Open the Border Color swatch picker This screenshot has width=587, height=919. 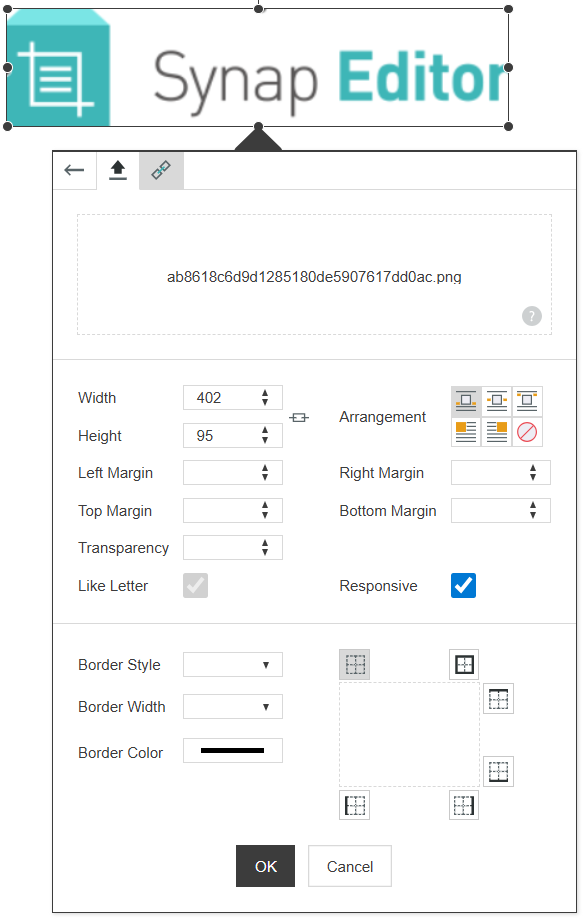[x=233, y=750]
